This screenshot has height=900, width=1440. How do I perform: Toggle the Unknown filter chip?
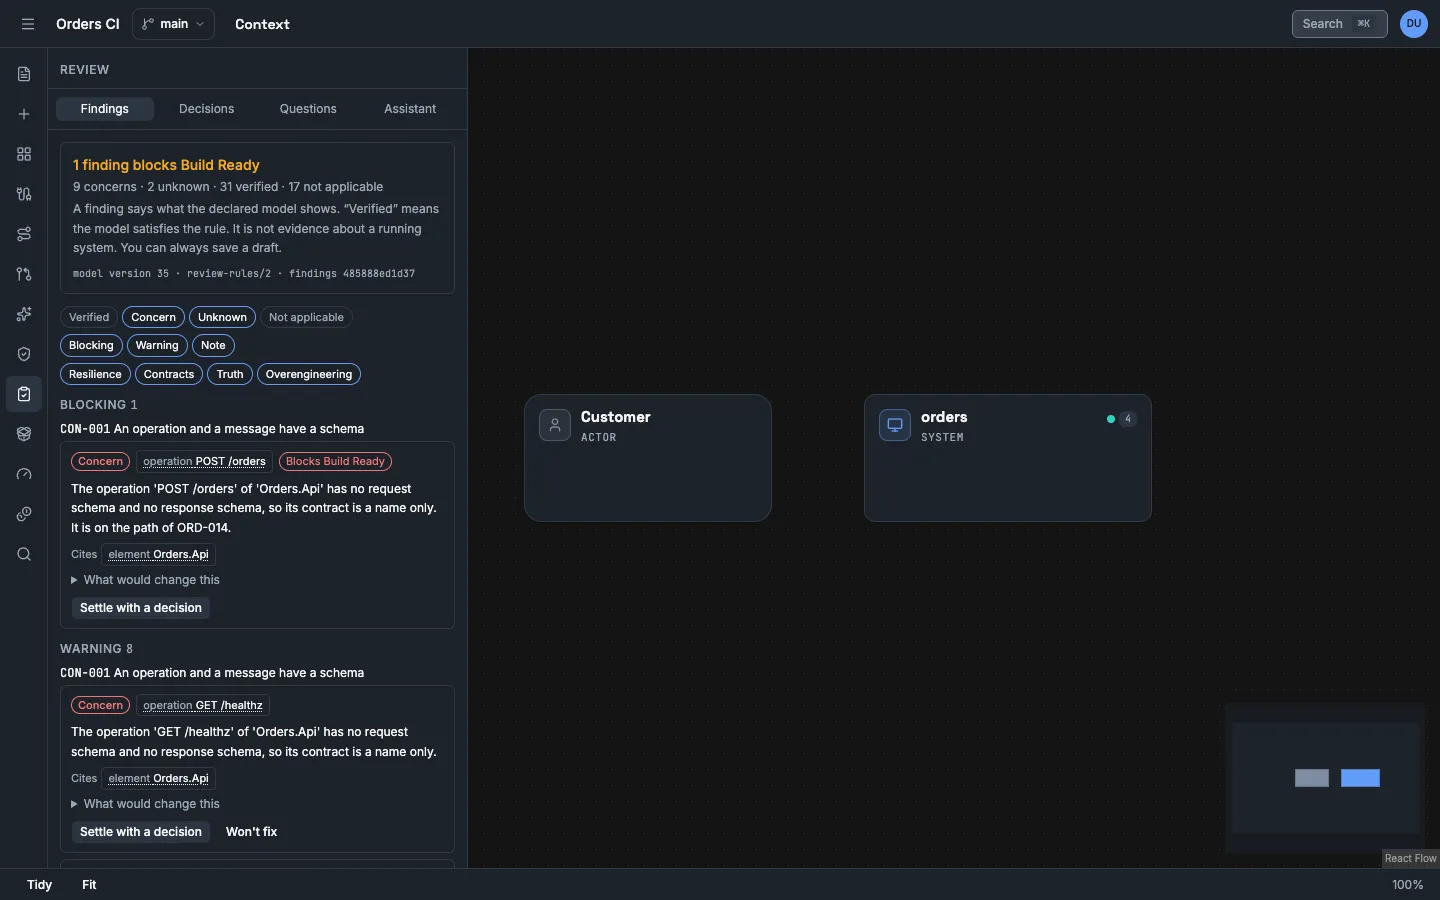[222, 317]
